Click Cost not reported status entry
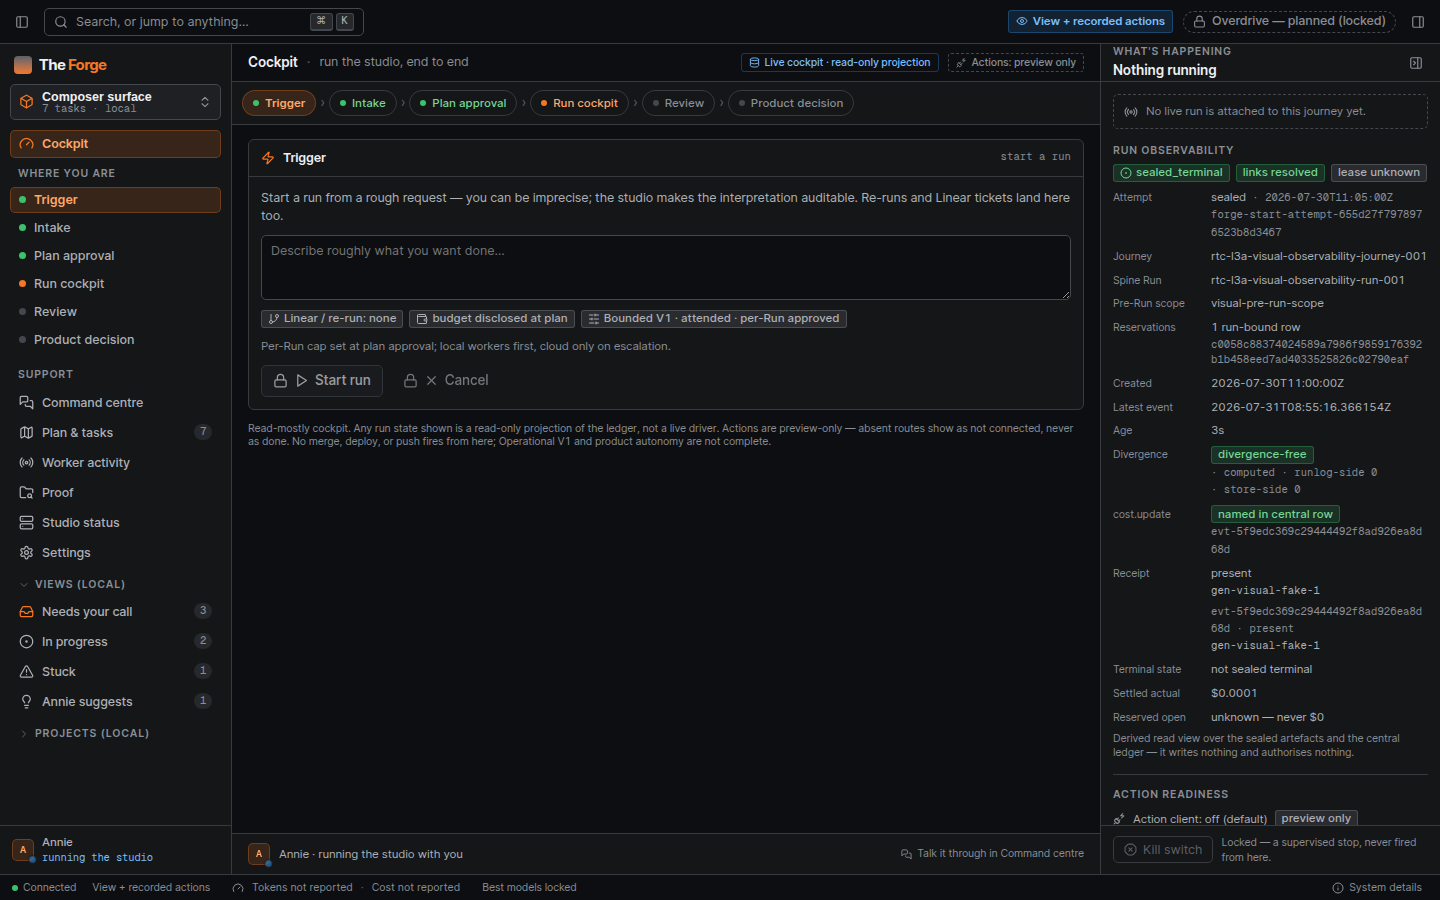The image size is (1440, 900). pos(416,888)
